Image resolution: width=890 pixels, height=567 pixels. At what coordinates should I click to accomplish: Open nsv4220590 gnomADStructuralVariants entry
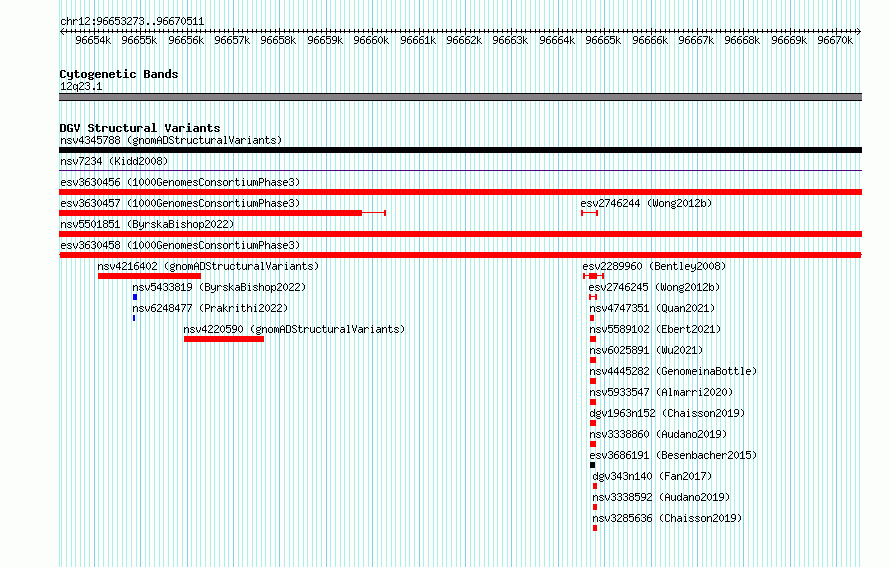(294, 329)
